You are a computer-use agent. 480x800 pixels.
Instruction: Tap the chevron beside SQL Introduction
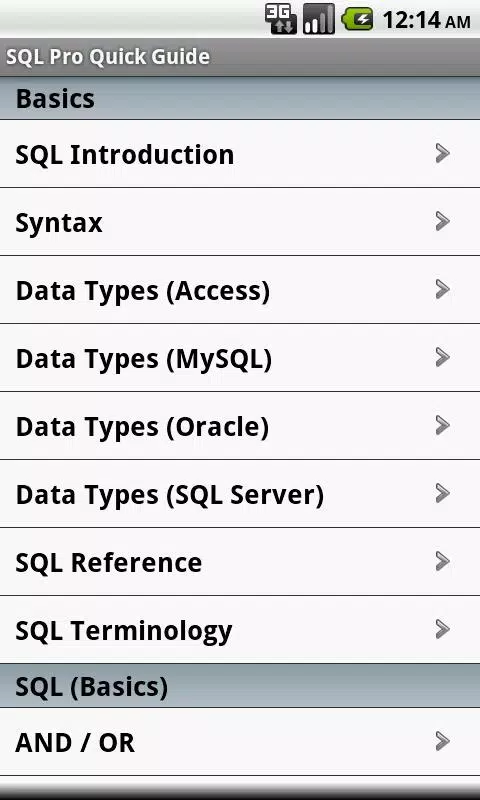[x=443, y=153]
